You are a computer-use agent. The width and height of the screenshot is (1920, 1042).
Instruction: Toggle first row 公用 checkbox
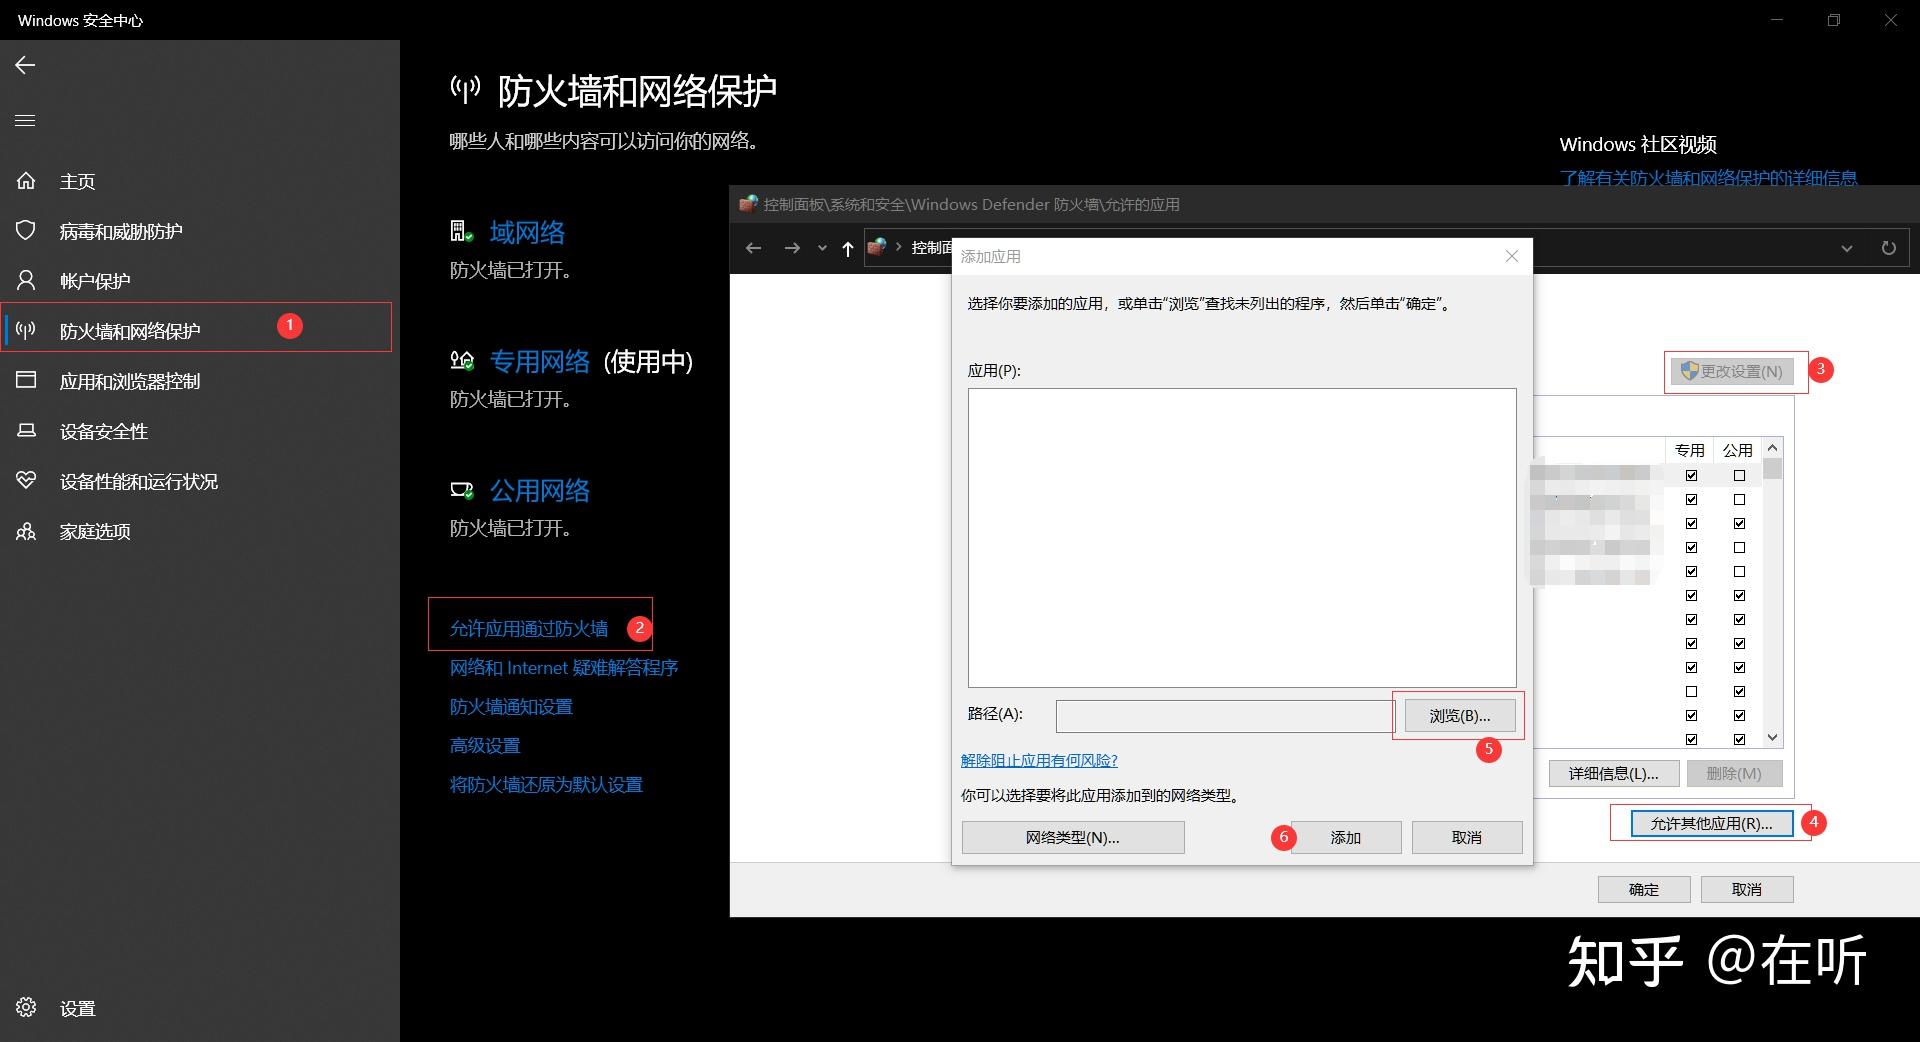coord(1739,476)
